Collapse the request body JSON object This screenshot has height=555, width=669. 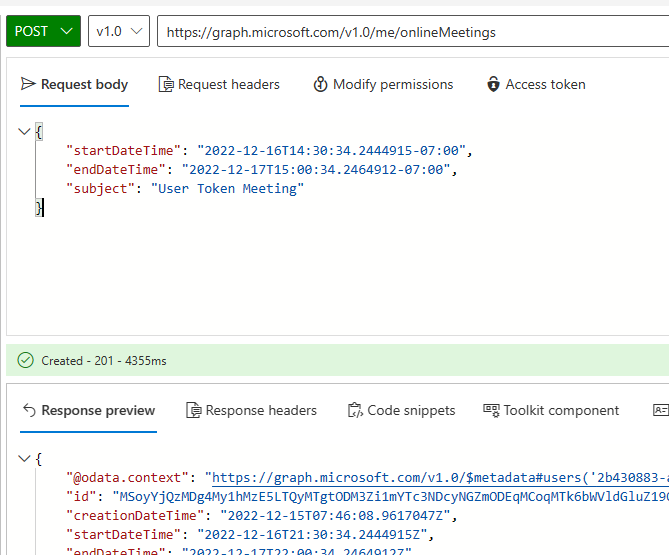click(x=24, y=131)
